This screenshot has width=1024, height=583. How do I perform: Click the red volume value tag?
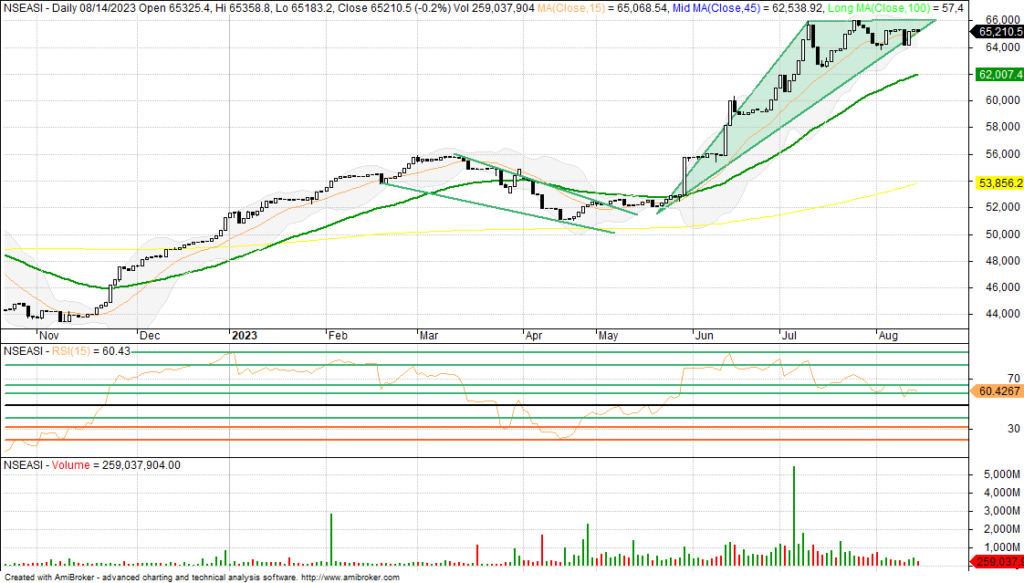click(996, 561)
